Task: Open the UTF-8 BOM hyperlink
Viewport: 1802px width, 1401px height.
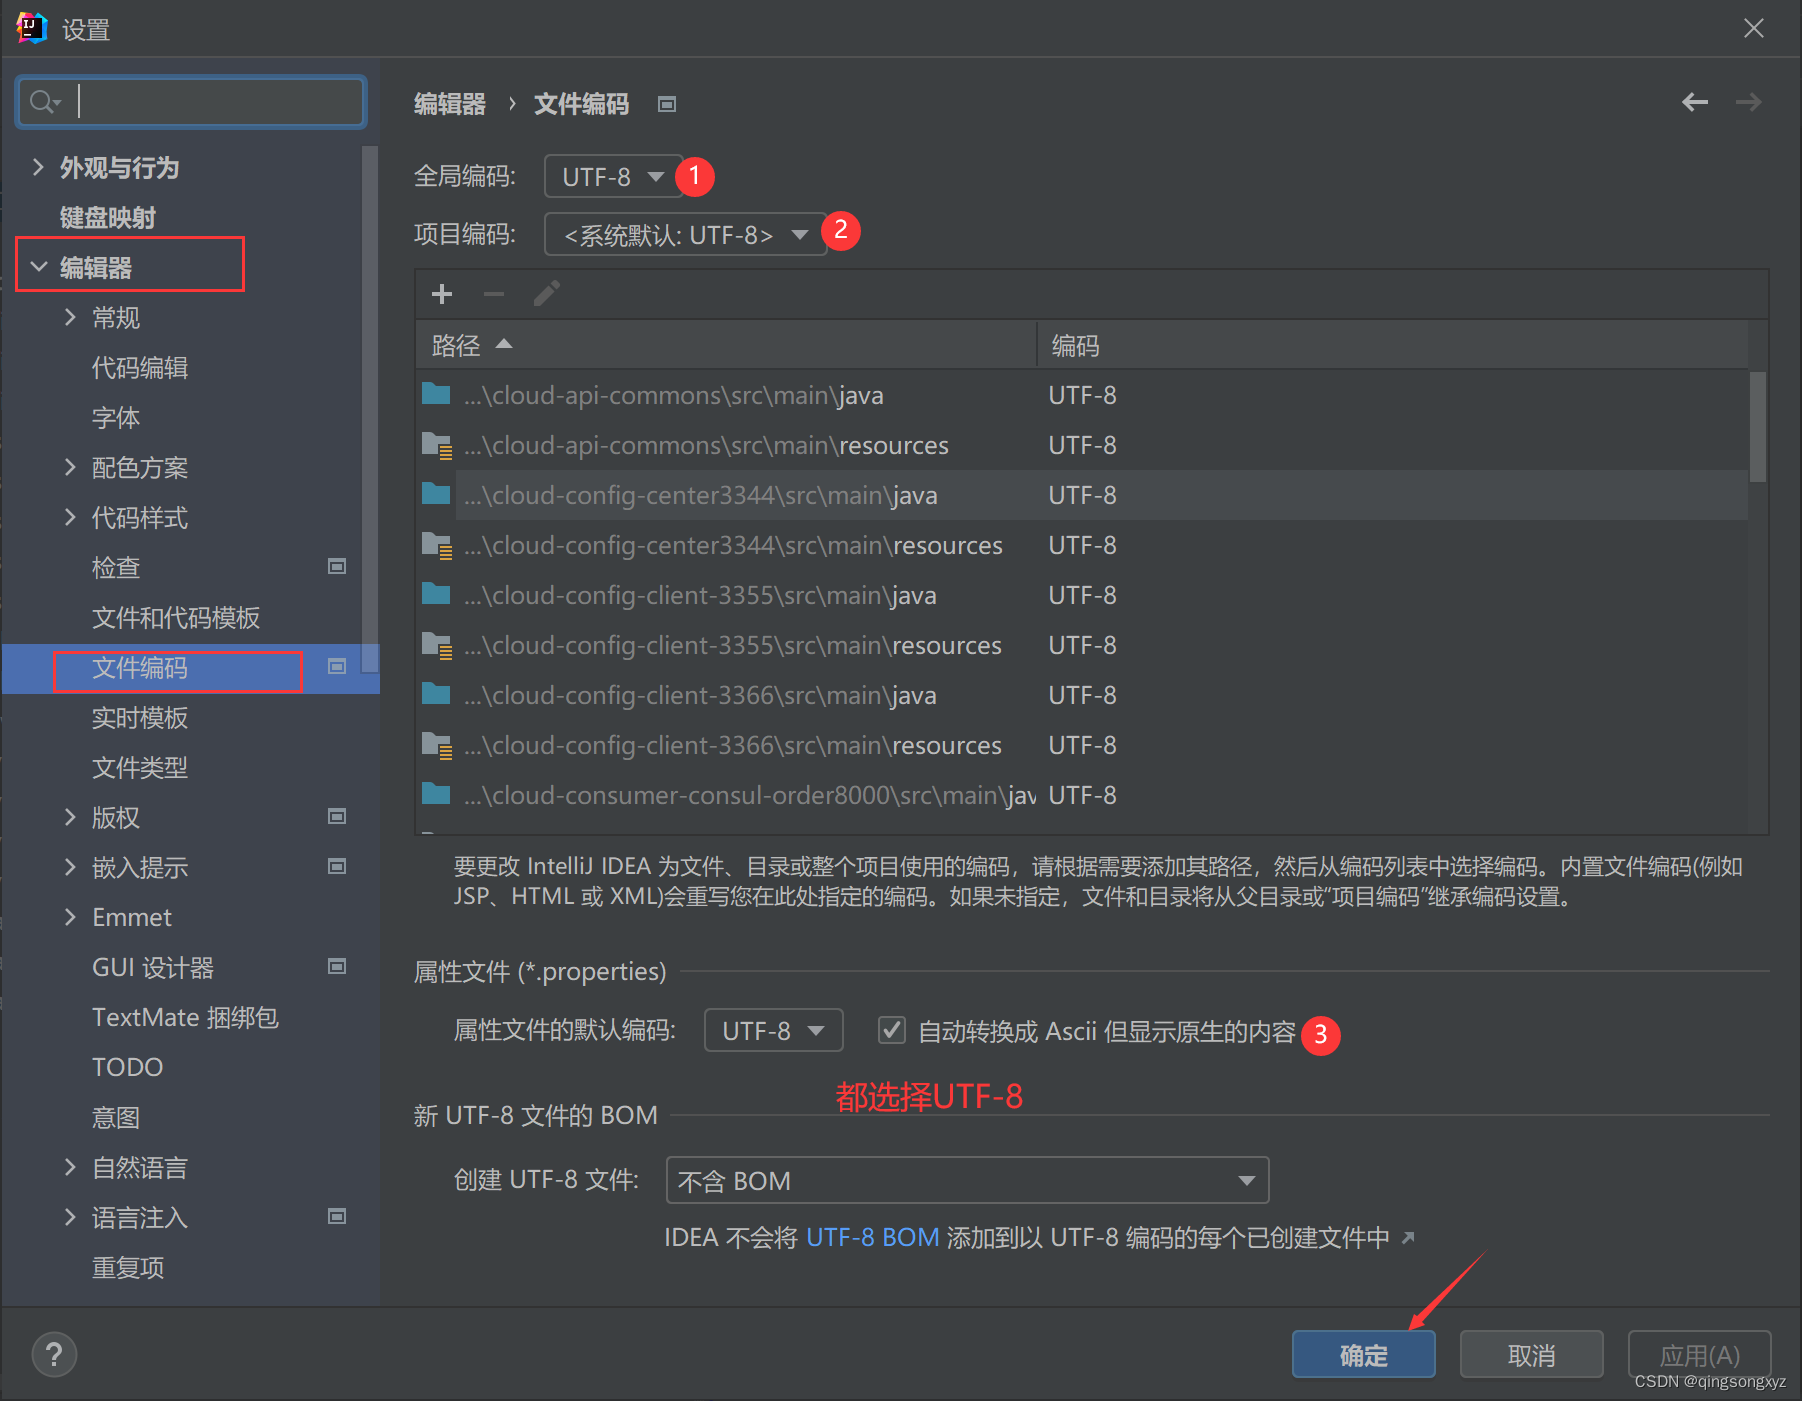Action: click(873, 1238)
